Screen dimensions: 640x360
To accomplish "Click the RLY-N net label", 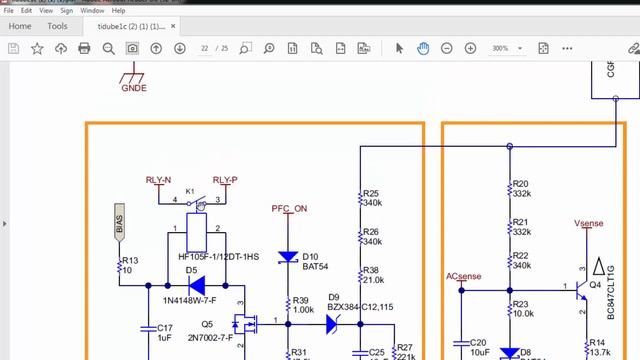I will pyautogui.click(x=158, y=180).
